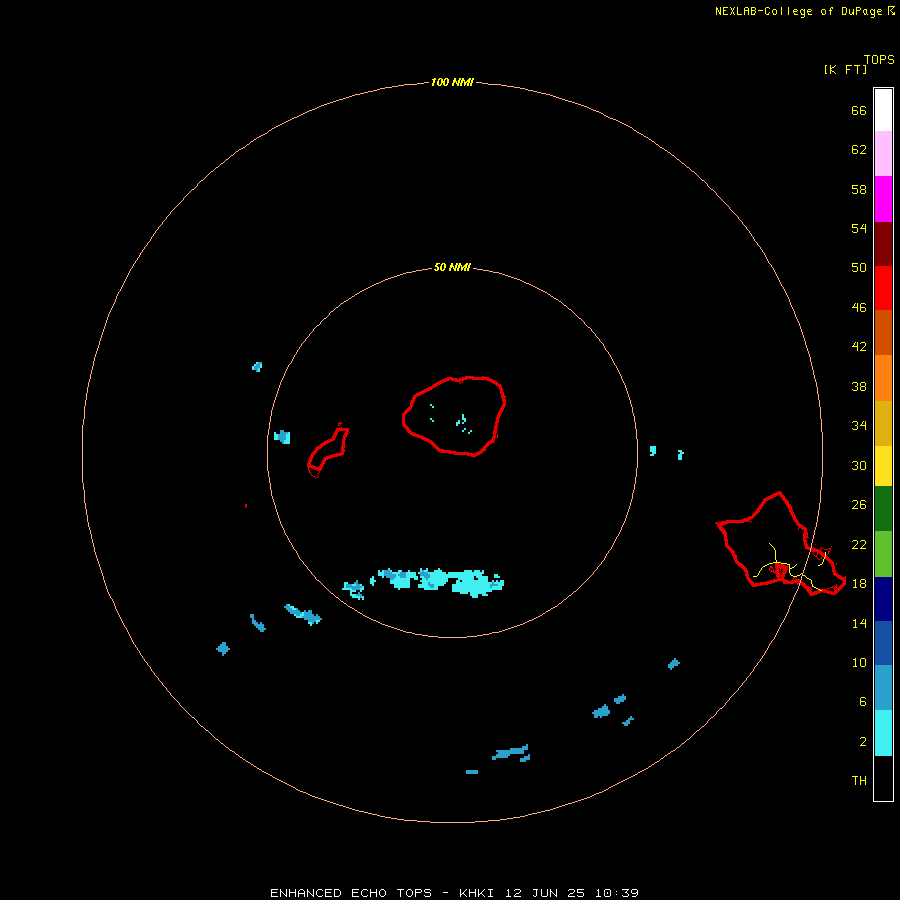
Task: Click the '26' legend value
Action: pyautogui.click(x=859, y=505)
